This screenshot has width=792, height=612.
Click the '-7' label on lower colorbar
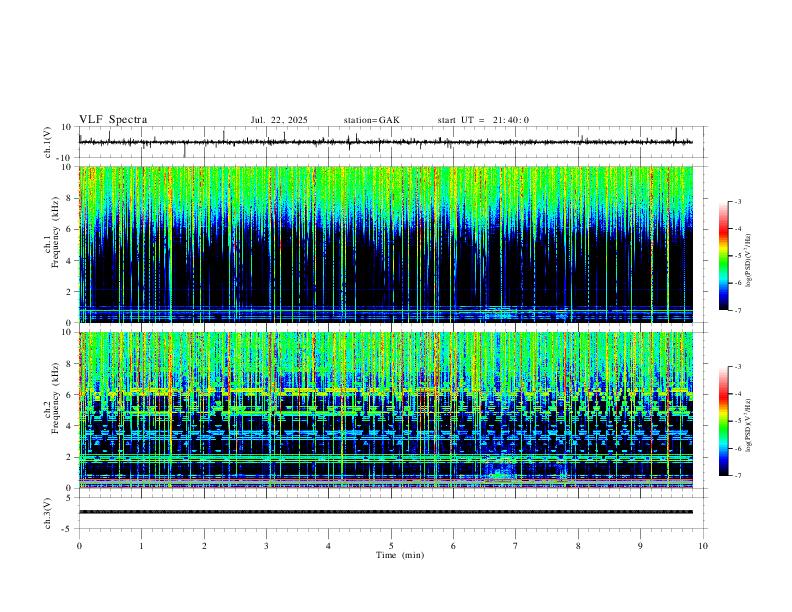click(737, 476)
